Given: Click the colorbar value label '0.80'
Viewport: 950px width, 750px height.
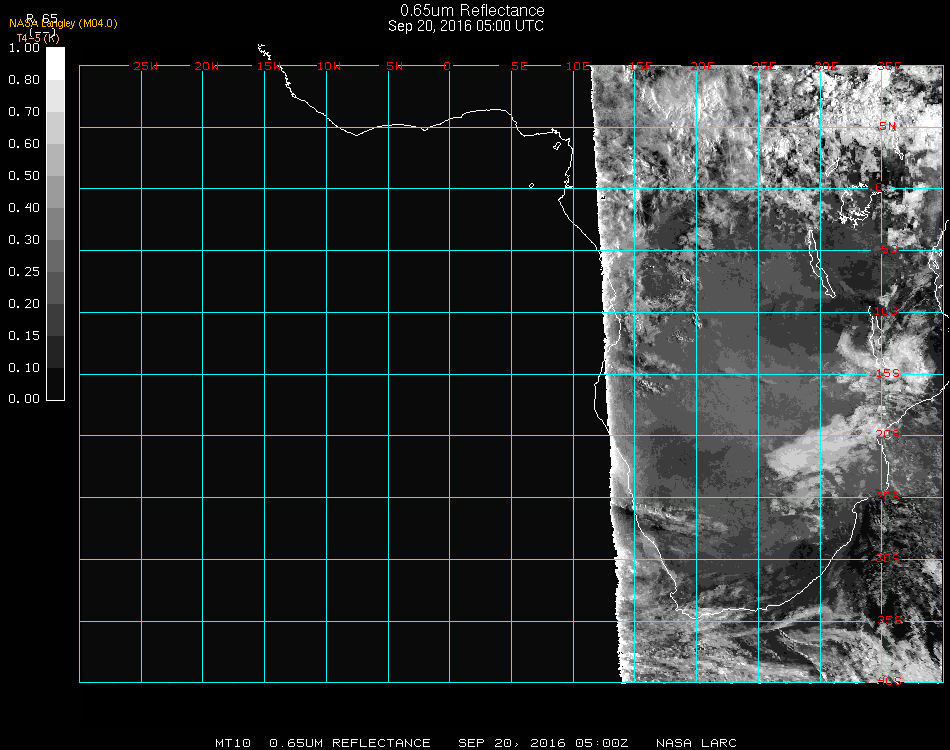Looking at the screenshot, I should click(x=24, y=79).
